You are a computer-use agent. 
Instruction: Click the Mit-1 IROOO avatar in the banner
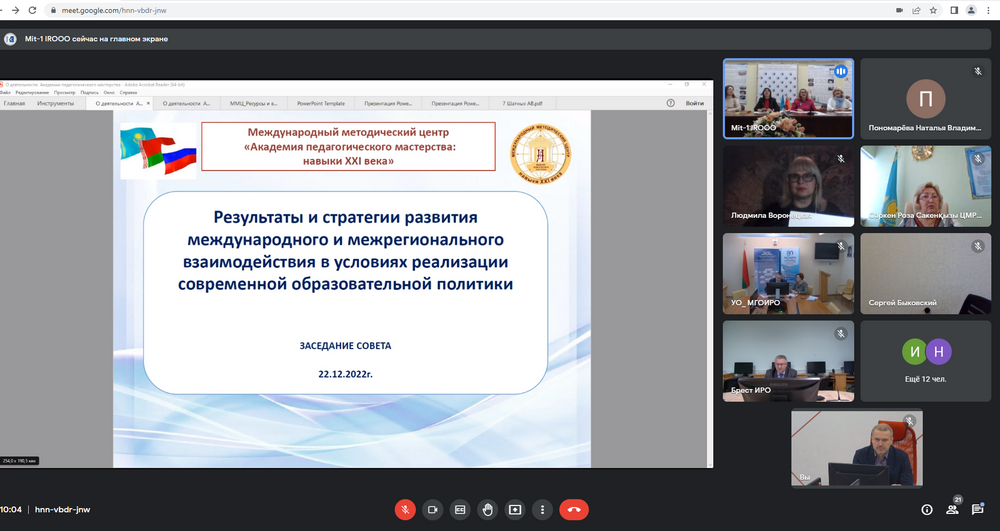click(x=10, y=39)
